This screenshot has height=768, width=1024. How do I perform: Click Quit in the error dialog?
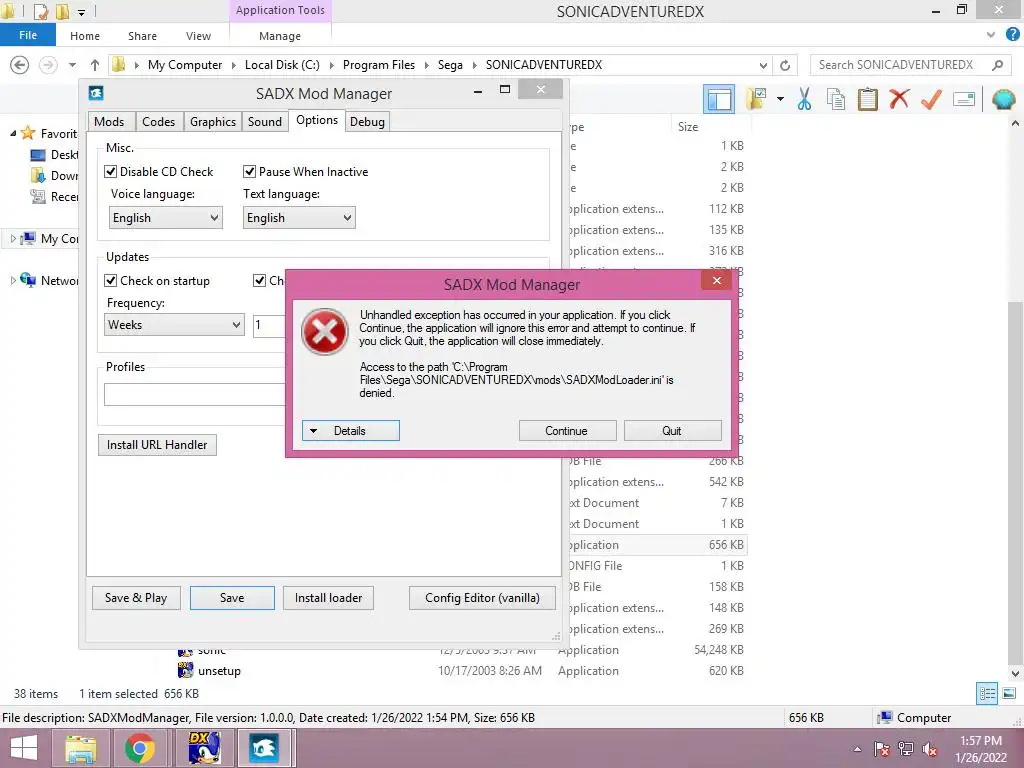[x=672, y=430]
